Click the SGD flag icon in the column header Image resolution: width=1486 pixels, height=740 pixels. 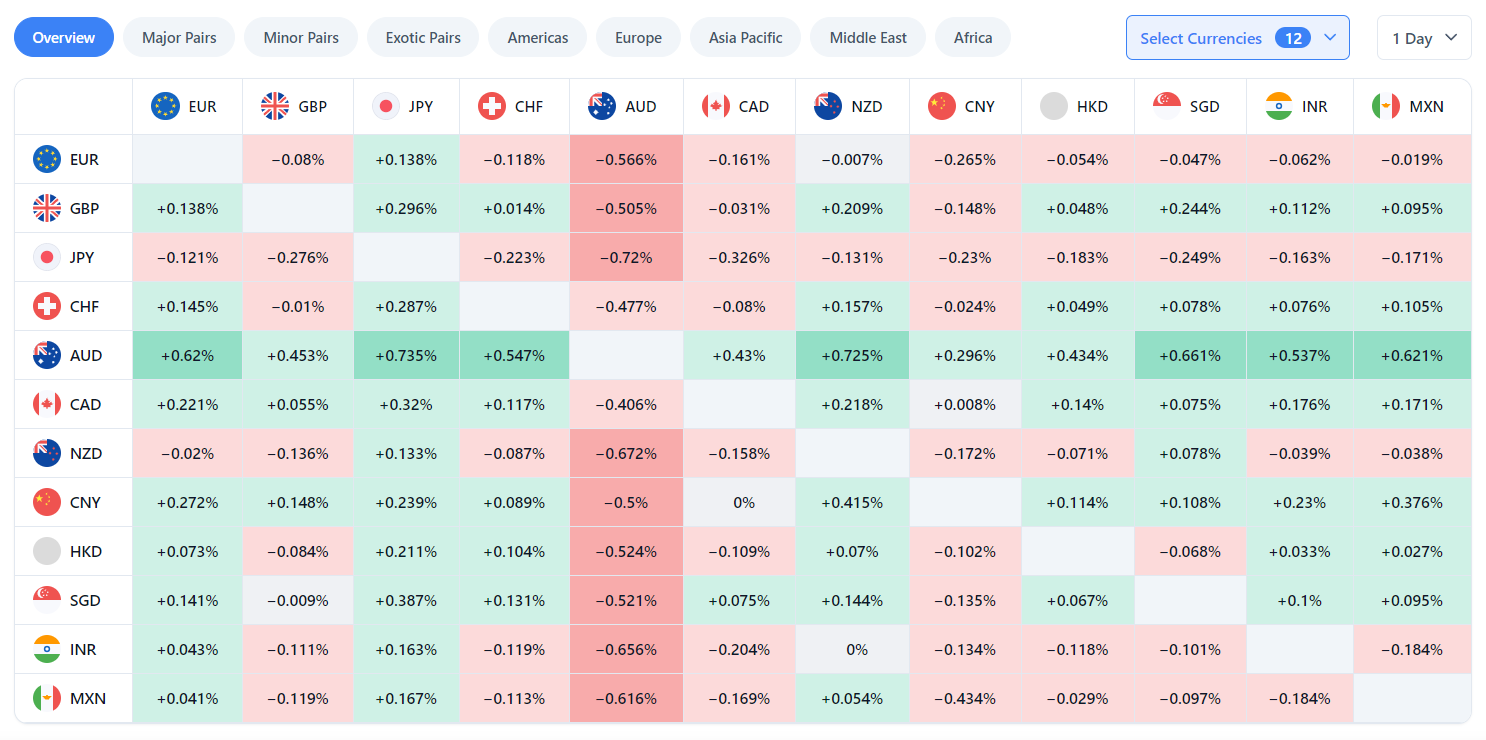tap(1166, 105)
